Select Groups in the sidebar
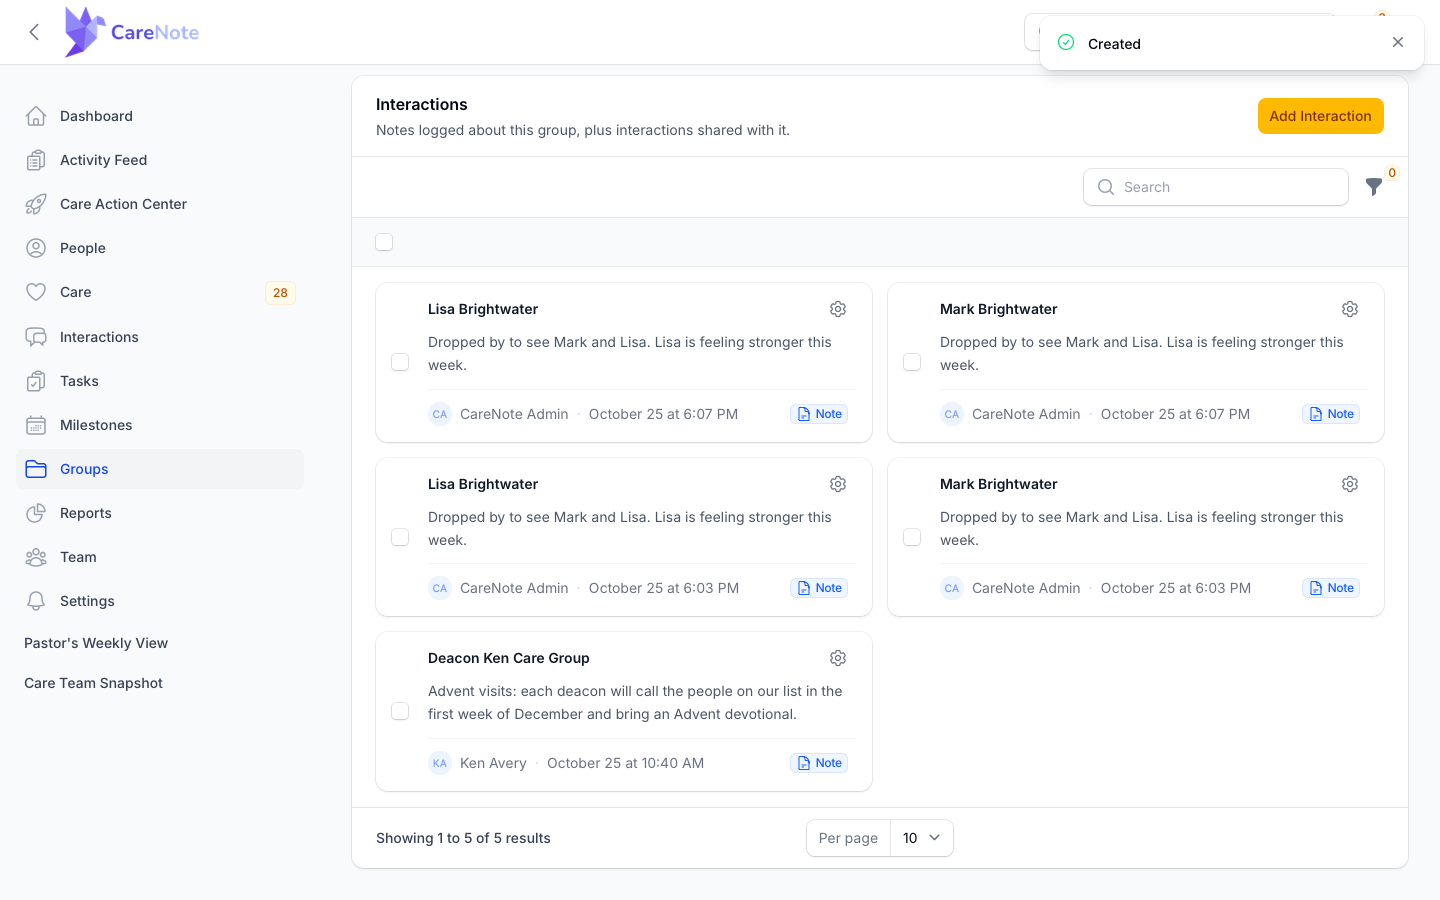This screenshot has width=1440, height=900. point(160,469)
